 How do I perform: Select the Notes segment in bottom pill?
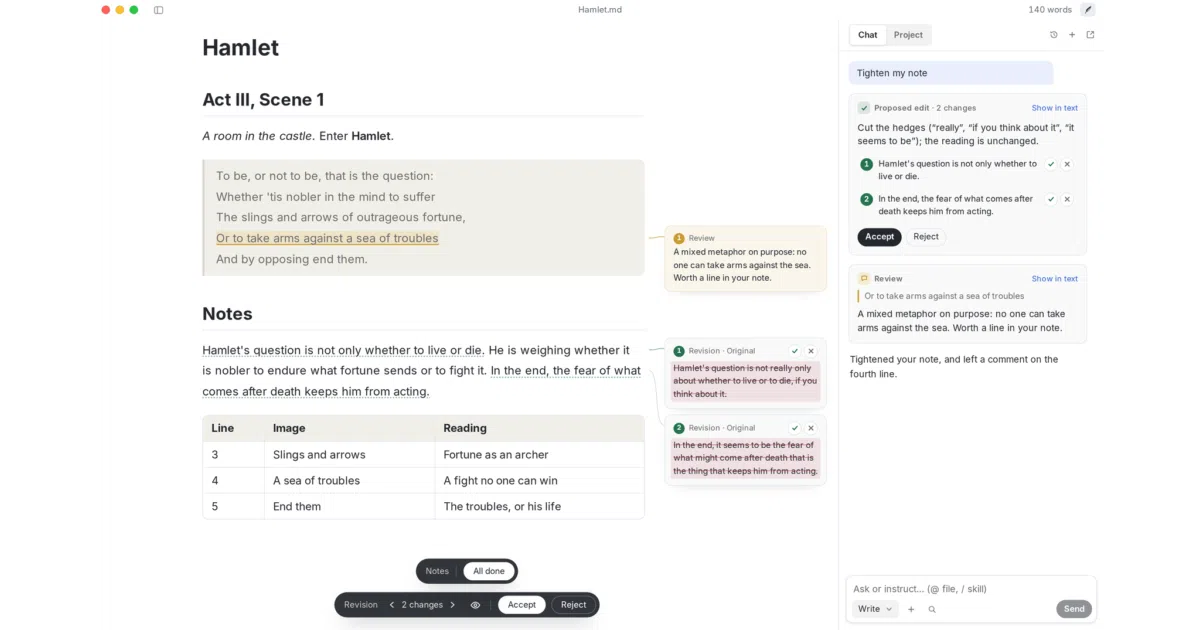click(437, 571)
